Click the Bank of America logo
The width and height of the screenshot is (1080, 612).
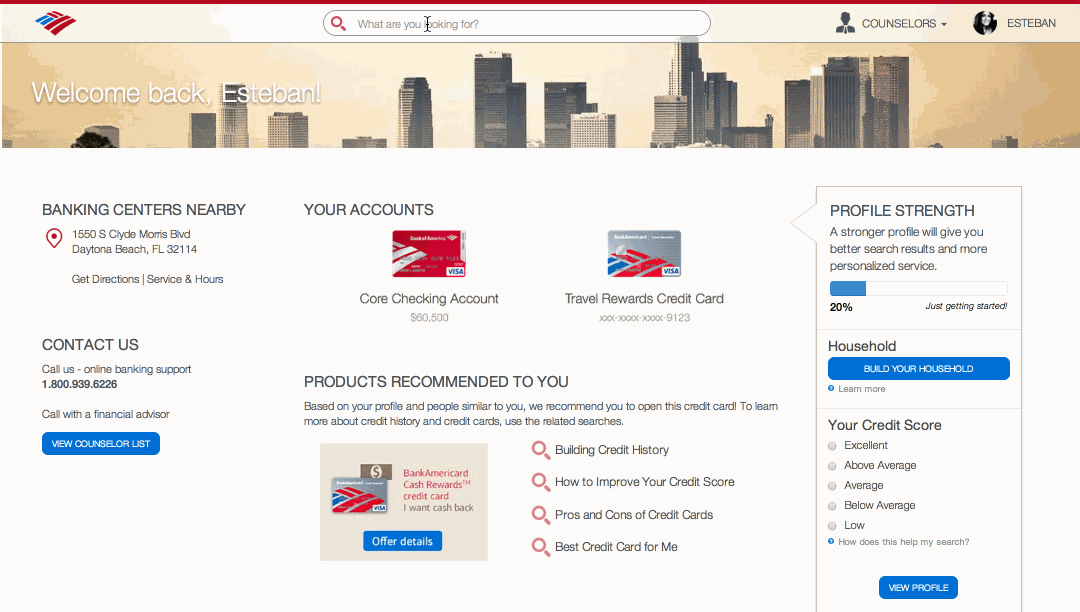pyautogui.click(x=55, y=23)
